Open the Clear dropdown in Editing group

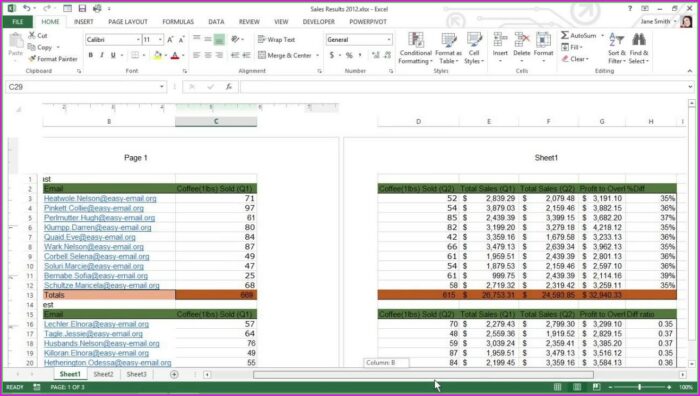pyautogui.click(x=575, y=58)
